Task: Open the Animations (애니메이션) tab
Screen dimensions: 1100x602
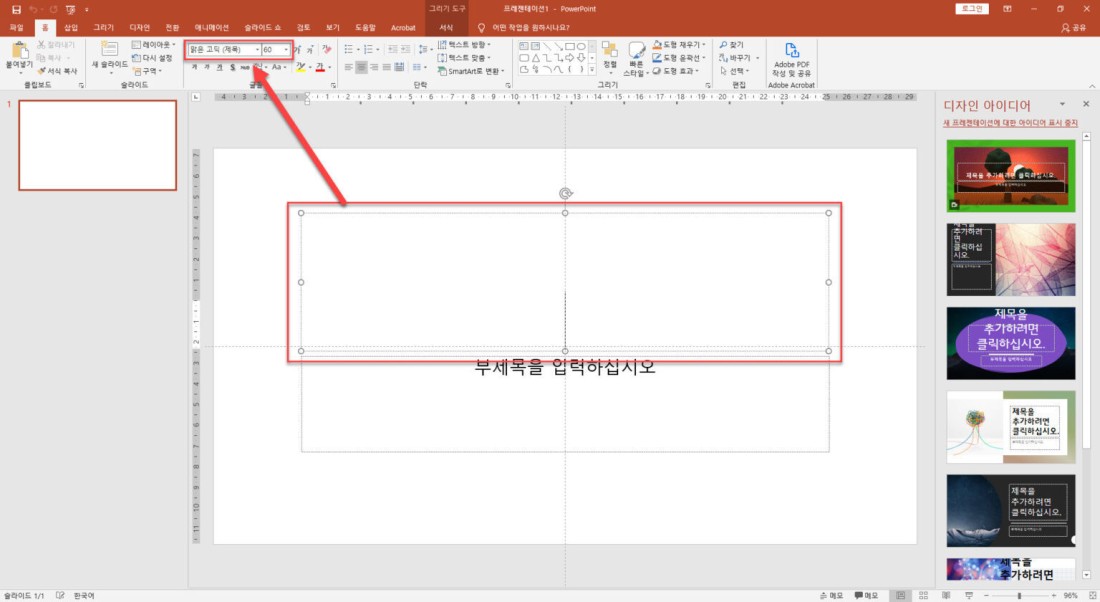Action: point(212,27)
